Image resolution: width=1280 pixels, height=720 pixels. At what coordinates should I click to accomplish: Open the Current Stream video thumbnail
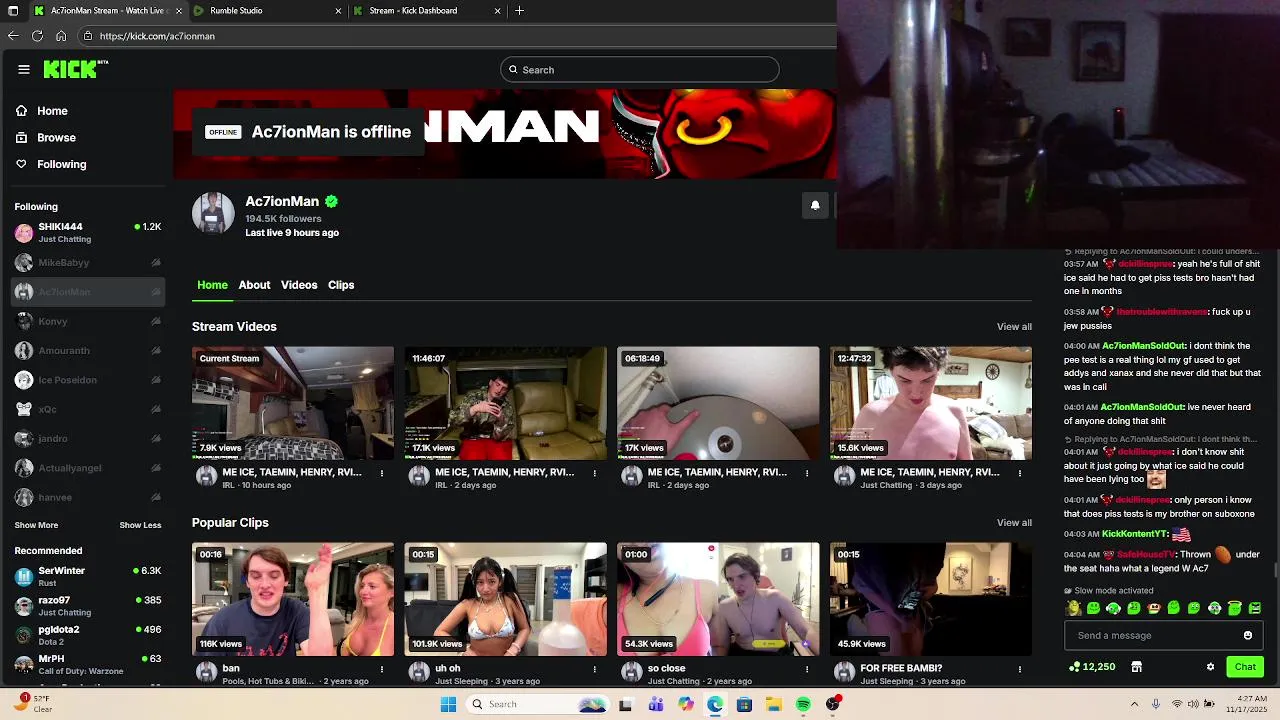[x=293, y=403]
